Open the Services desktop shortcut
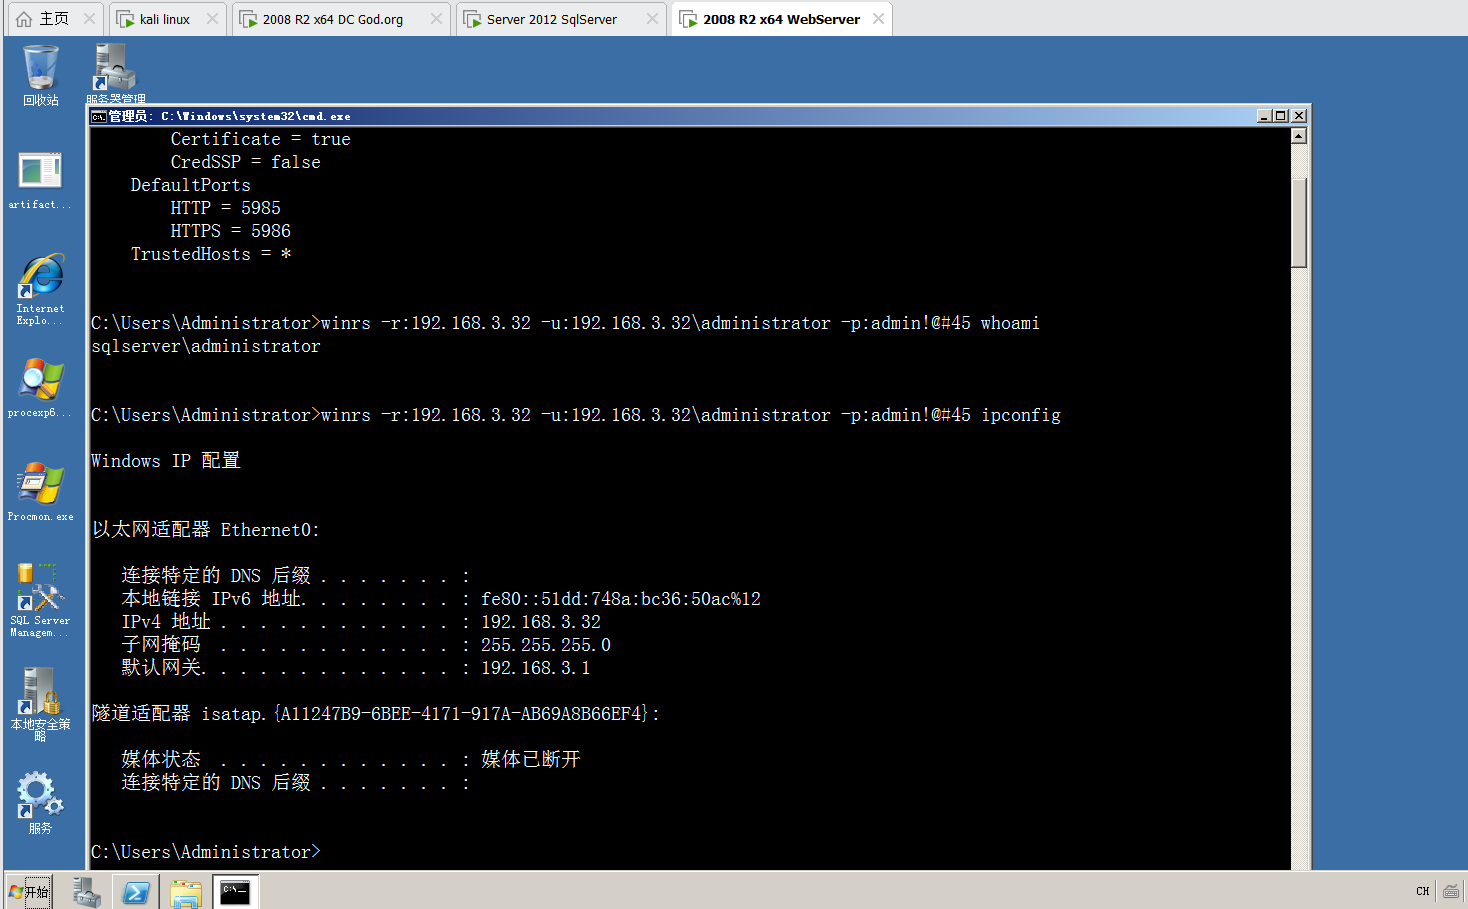This screenshot has height=909, width=1468. (x=40, y=802)
